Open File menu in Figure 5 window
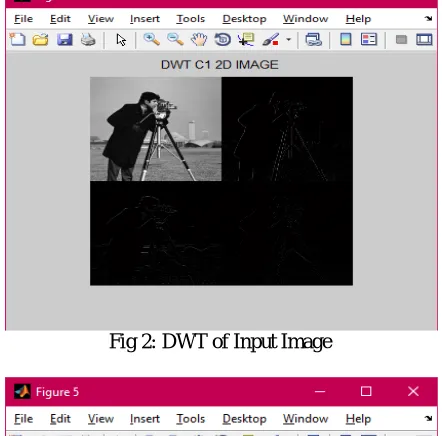The image size is (442, 436). tap(23, 419)
